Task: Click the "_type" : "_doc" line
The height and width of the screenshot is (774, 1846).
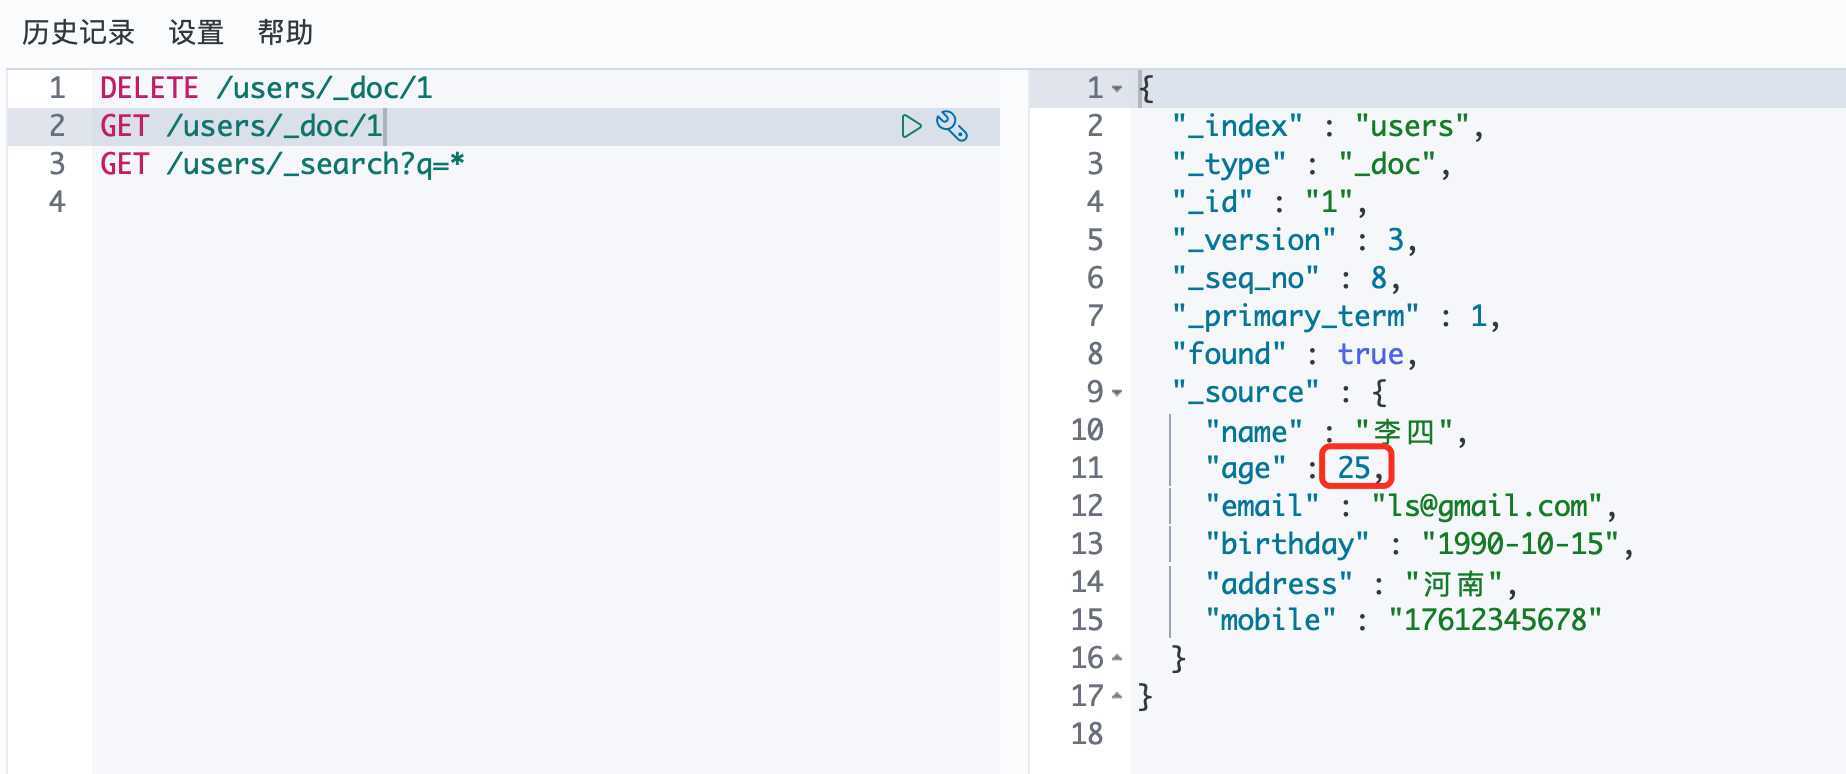Action: click(x=1311, y=164)
